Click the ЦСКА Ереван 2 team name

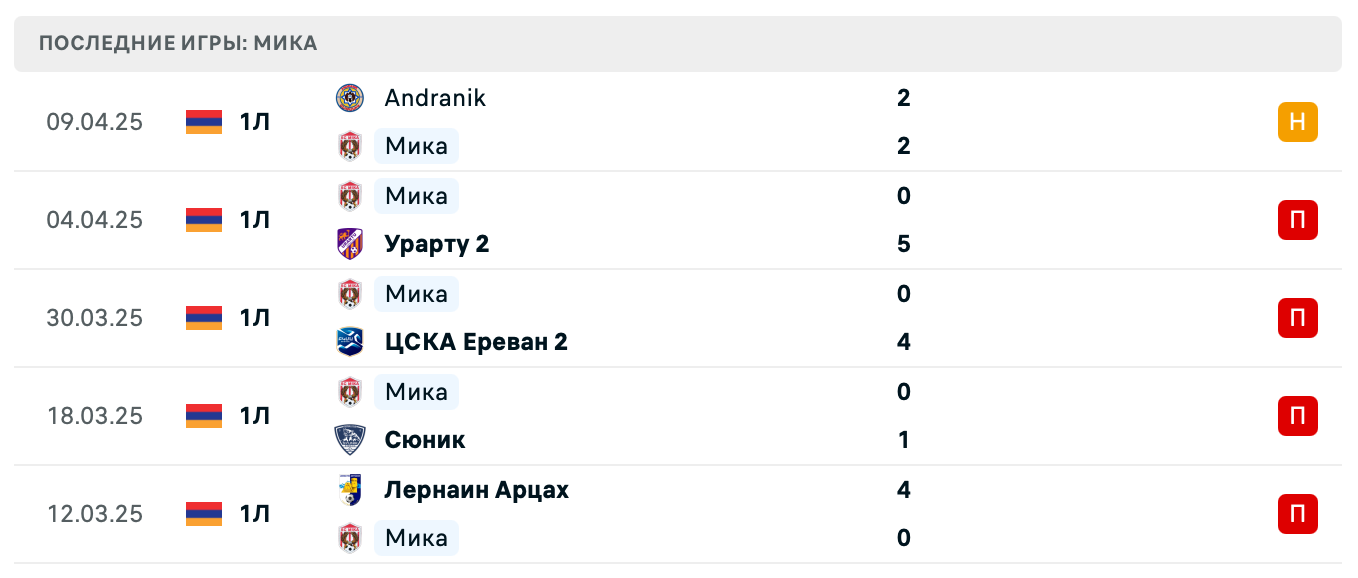point(475,342)
